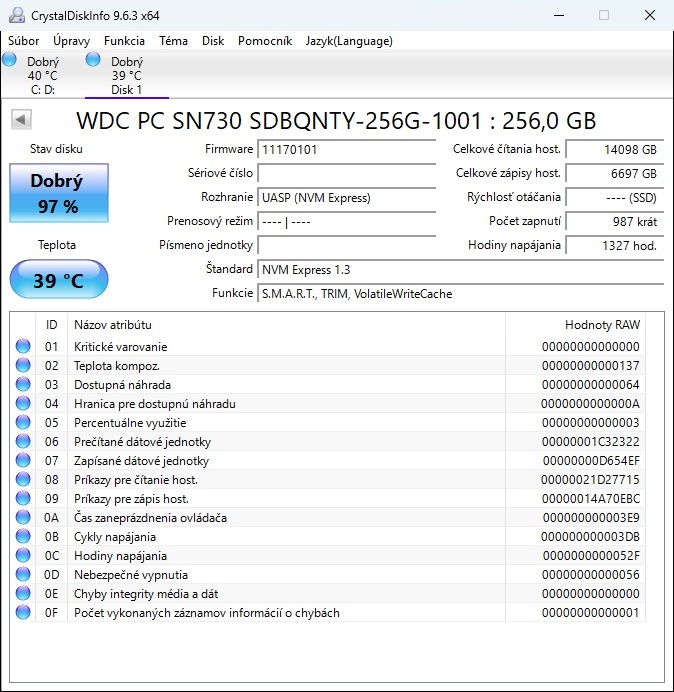Click the blue status orb for Disk 1

(x=93, y=59)
